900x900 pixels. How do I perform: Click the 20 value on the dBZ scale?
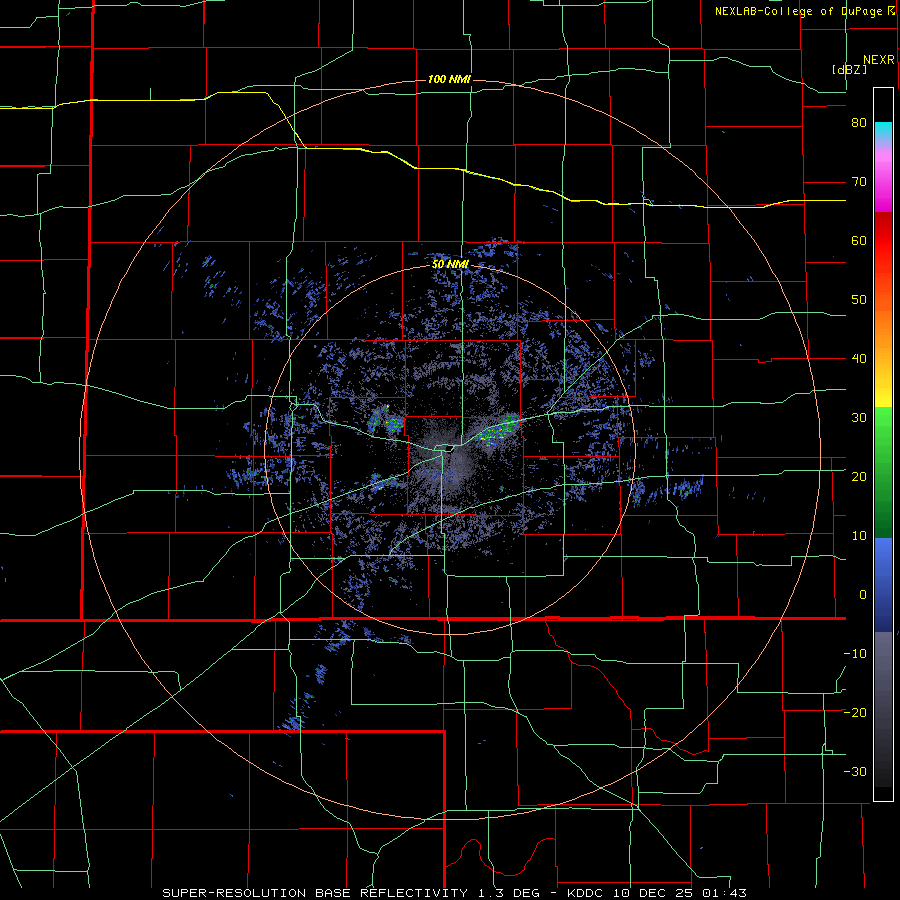pyautogui.click(x=859, y=477)
